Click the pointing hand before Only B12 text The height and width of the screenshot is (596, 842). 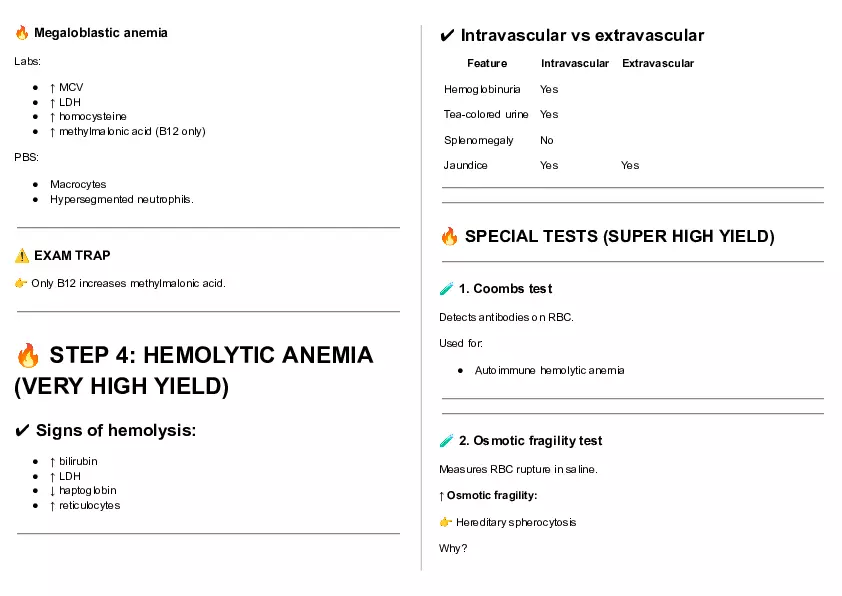pyautogui.click(x=21, y=283)
